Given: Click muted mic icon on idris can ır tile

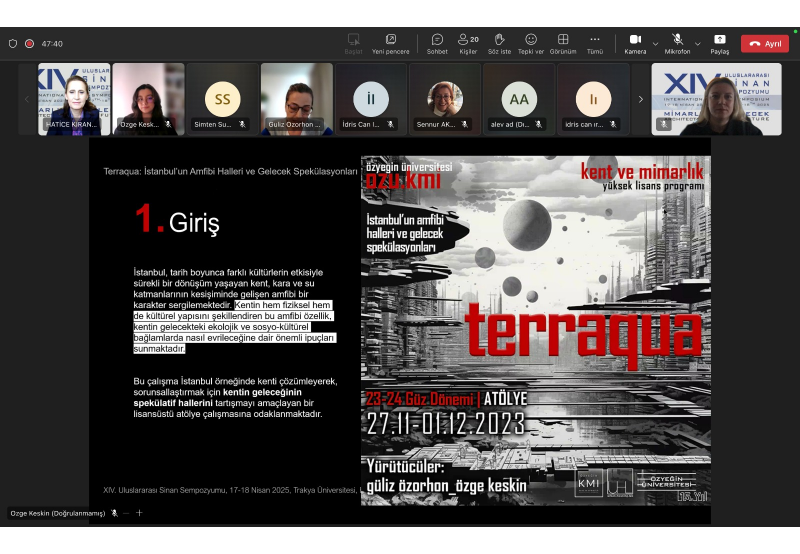Looking at the screenshot, I should click(613, 124).
